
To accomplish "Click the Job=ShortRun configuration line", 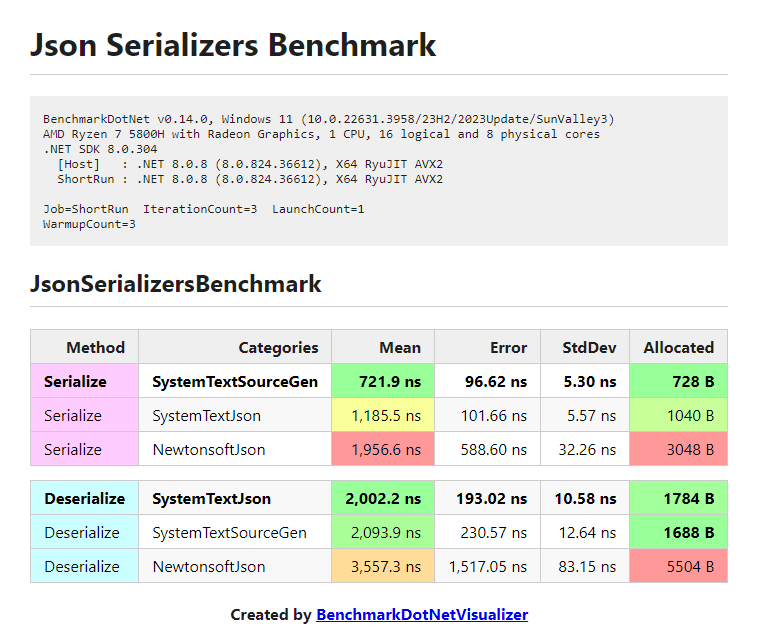I will pos(204,209).
